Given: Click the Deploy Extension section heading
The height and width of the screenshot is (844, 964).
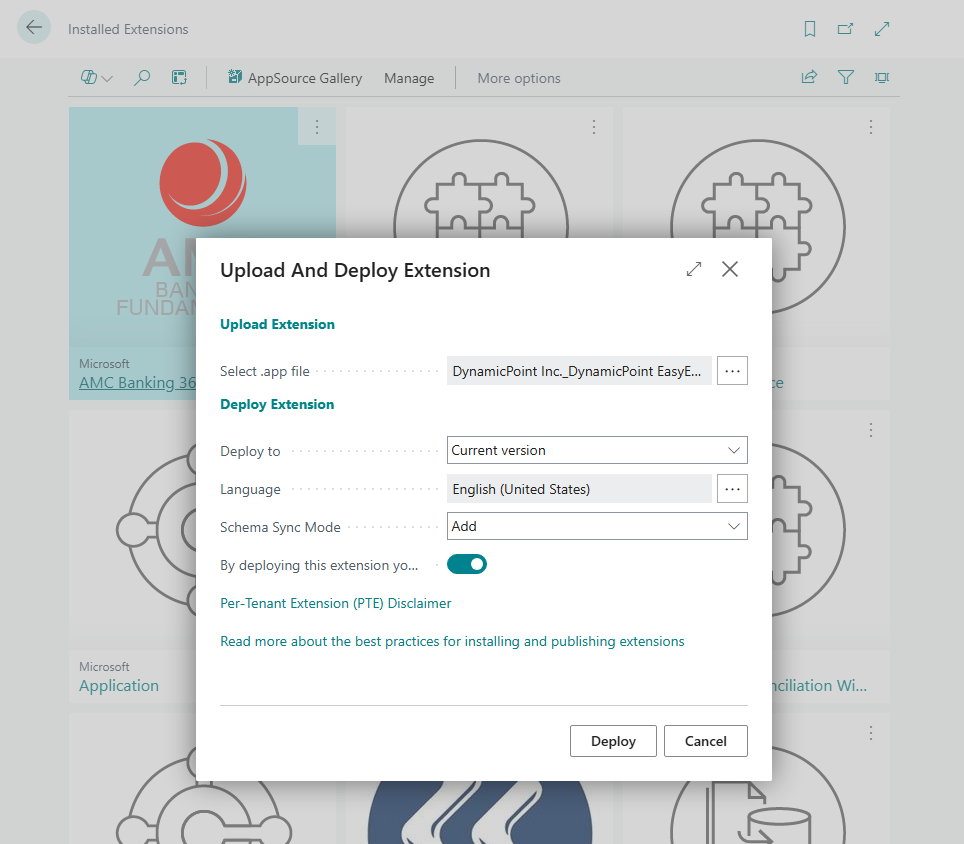Looking at the screenshot, I should click(x=277, y=404).
